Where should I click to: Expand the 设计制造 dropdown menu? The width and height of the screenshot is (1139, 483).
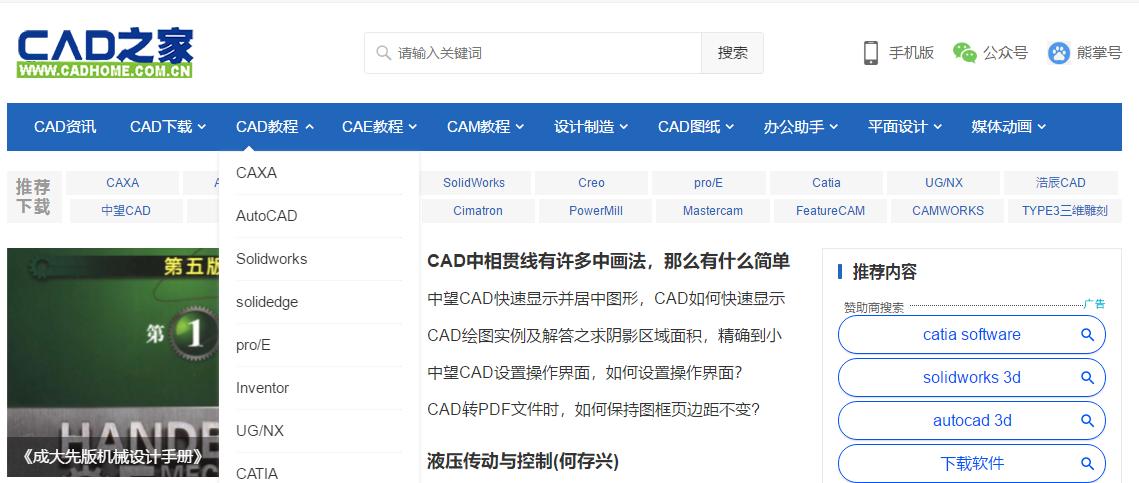[591, 127]
